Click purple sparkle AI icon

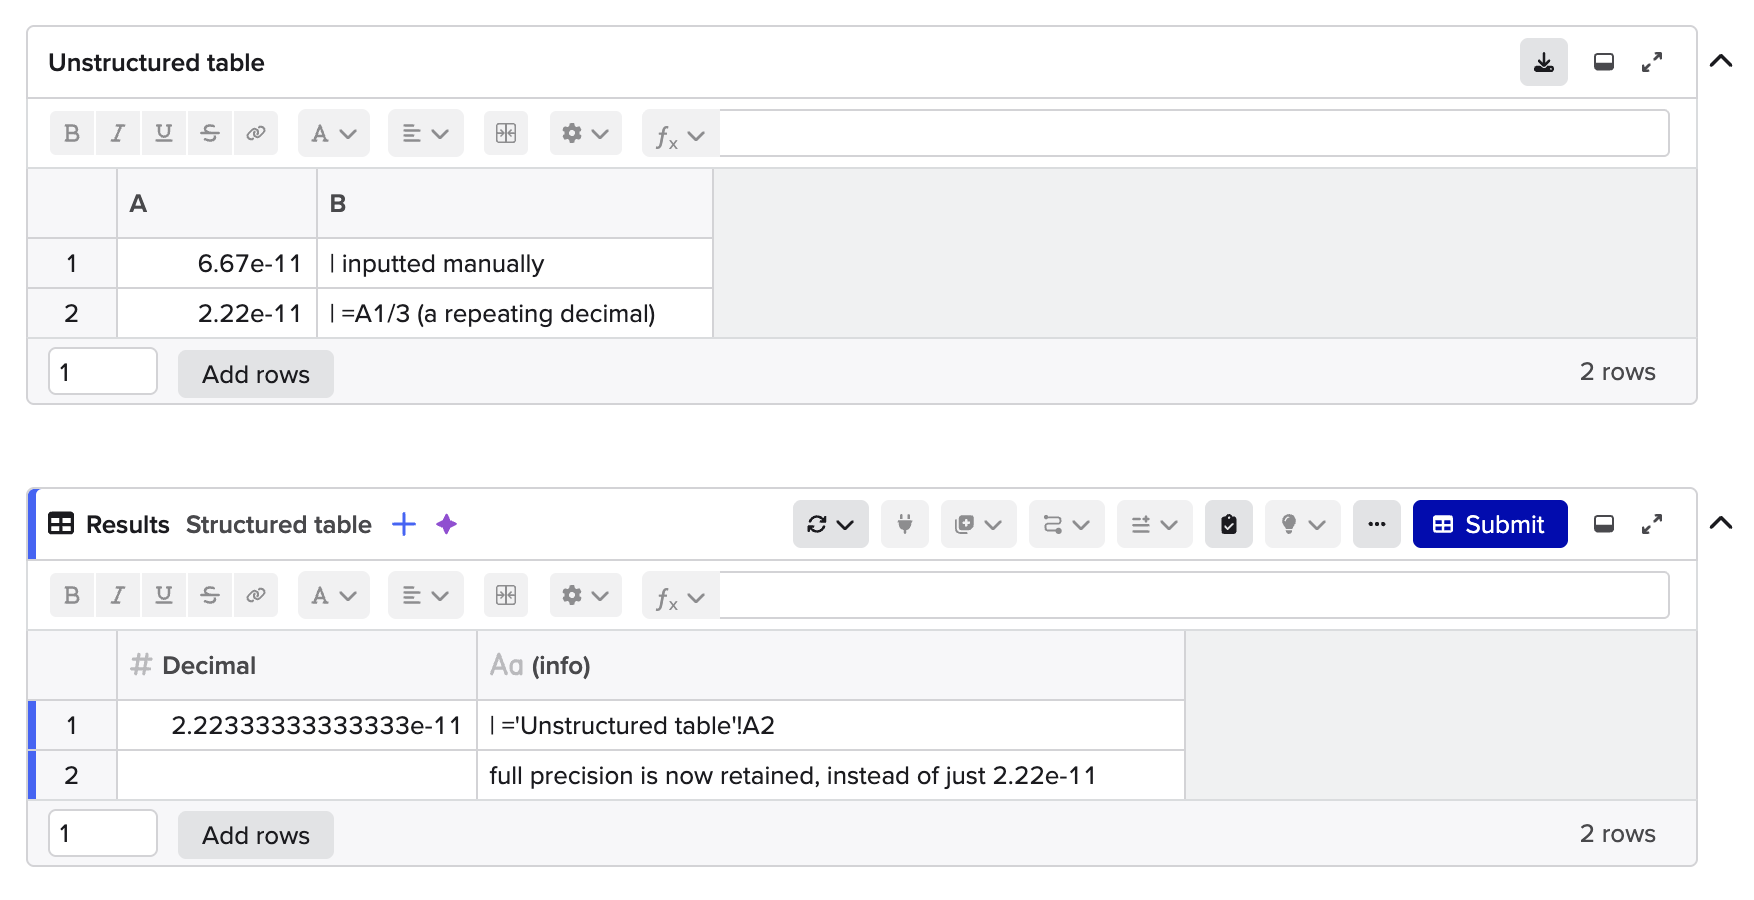[x=446, y=524]
